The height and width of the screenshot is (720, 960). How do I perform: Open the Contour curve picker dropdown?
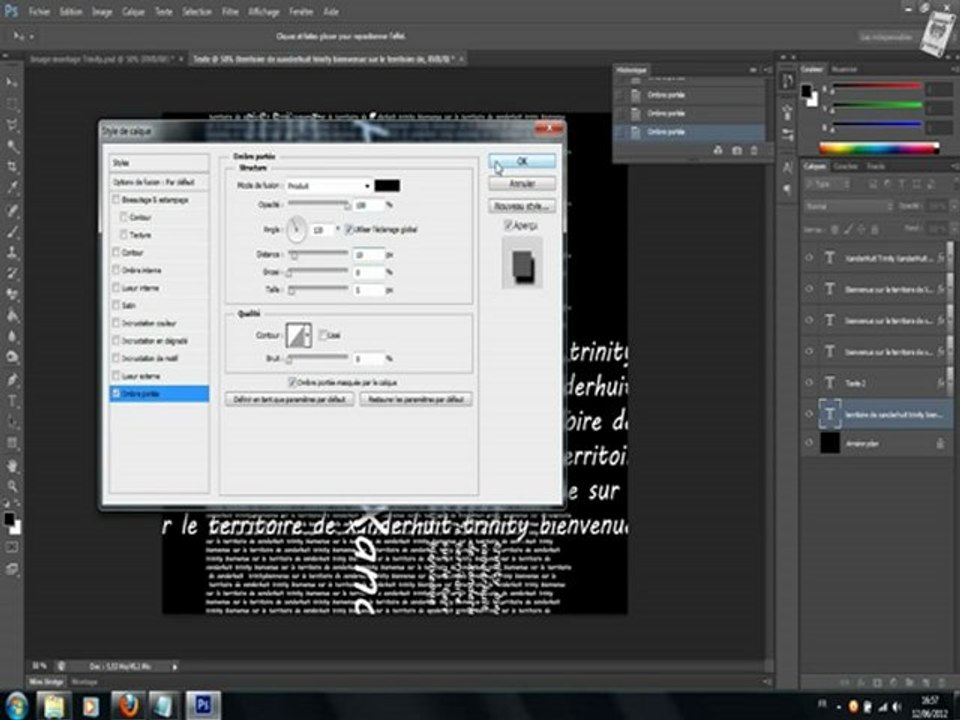click(x=307, y=335)
